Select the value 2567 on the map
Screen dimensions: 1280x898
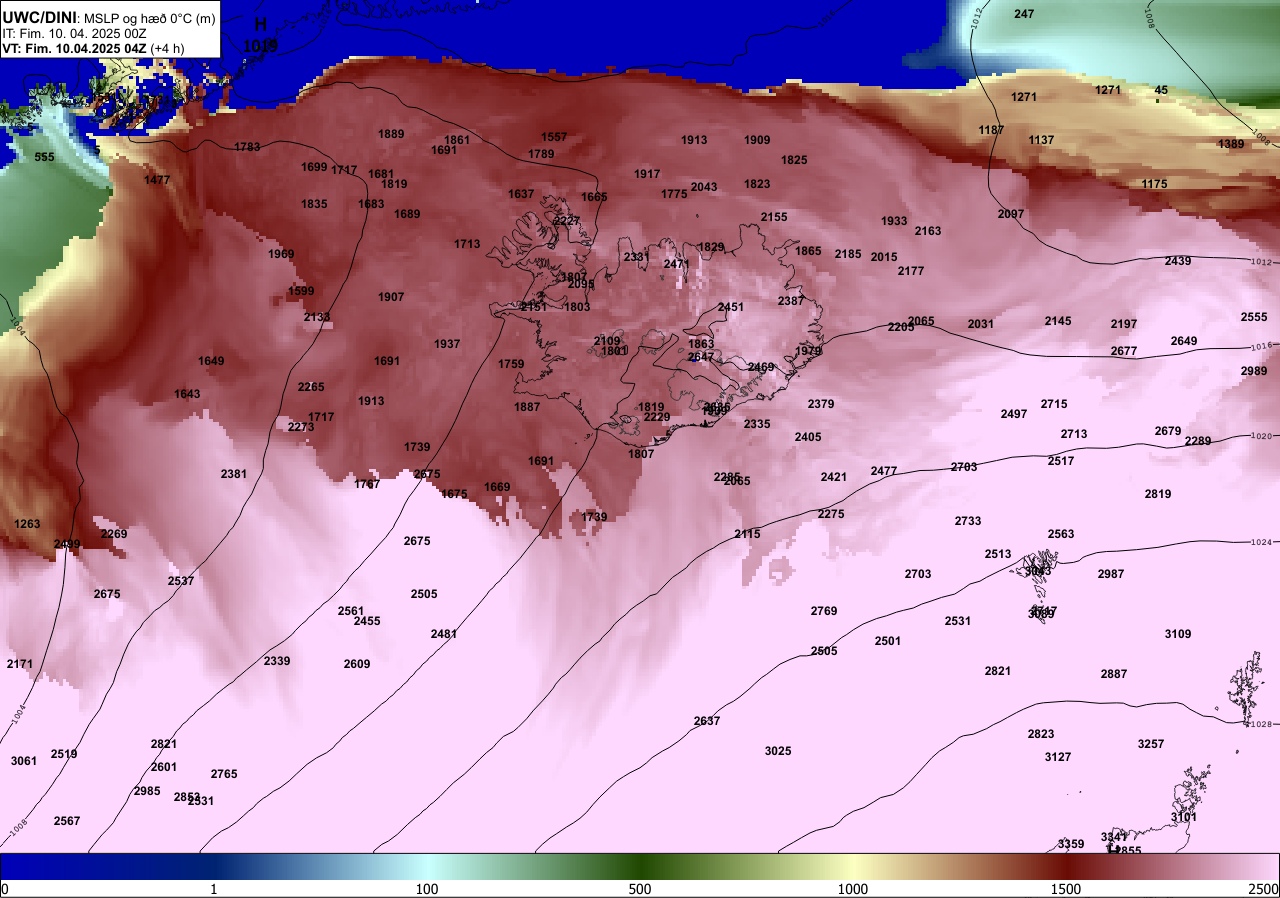(67, 821)
